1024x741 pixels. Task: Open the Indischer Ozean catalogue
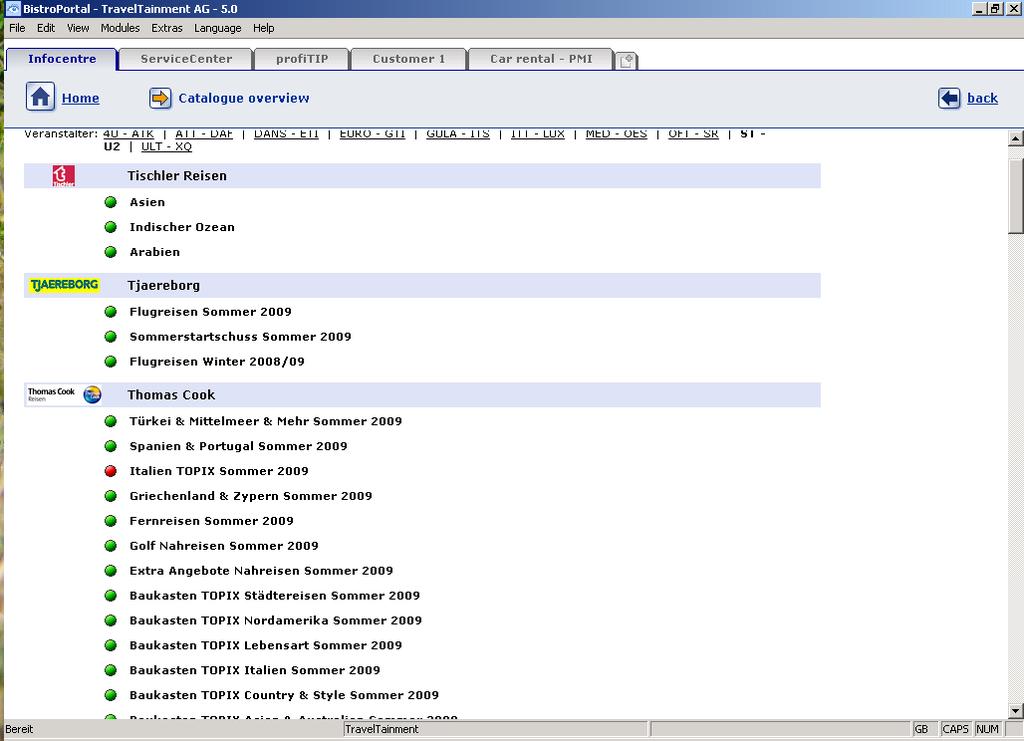point(182,227)
